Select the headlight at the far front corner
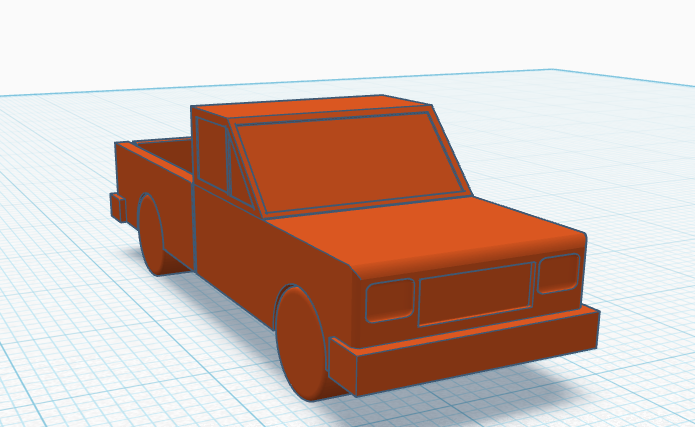The height and width of the screenshot is (427, 695). tap(558, 273)
